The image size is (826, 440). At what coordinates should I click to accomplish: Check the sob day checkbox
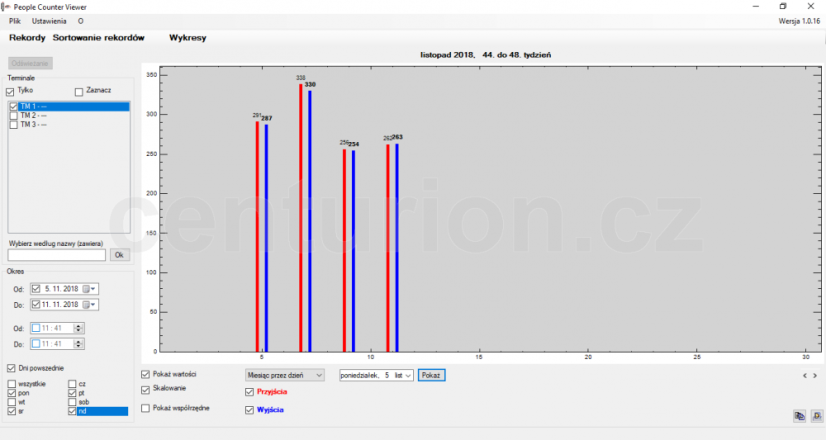pyautogui.click(x=72, y=402)
